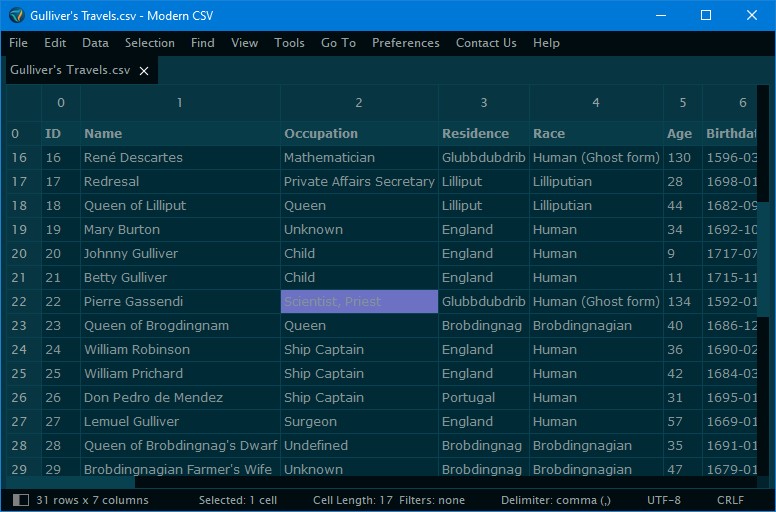776x512 pixels.
Task: Open the Contact Us menu
Action: coord(486,43)
